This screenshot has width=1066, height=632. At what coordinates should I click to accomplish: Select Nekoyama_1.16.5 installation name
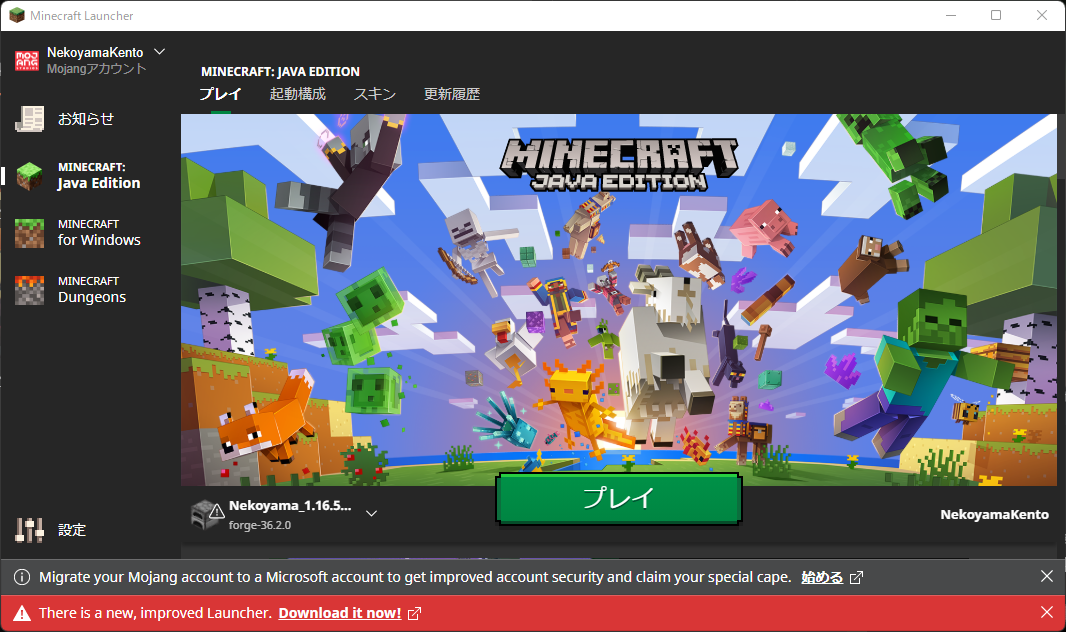click(x=290, y=506)
